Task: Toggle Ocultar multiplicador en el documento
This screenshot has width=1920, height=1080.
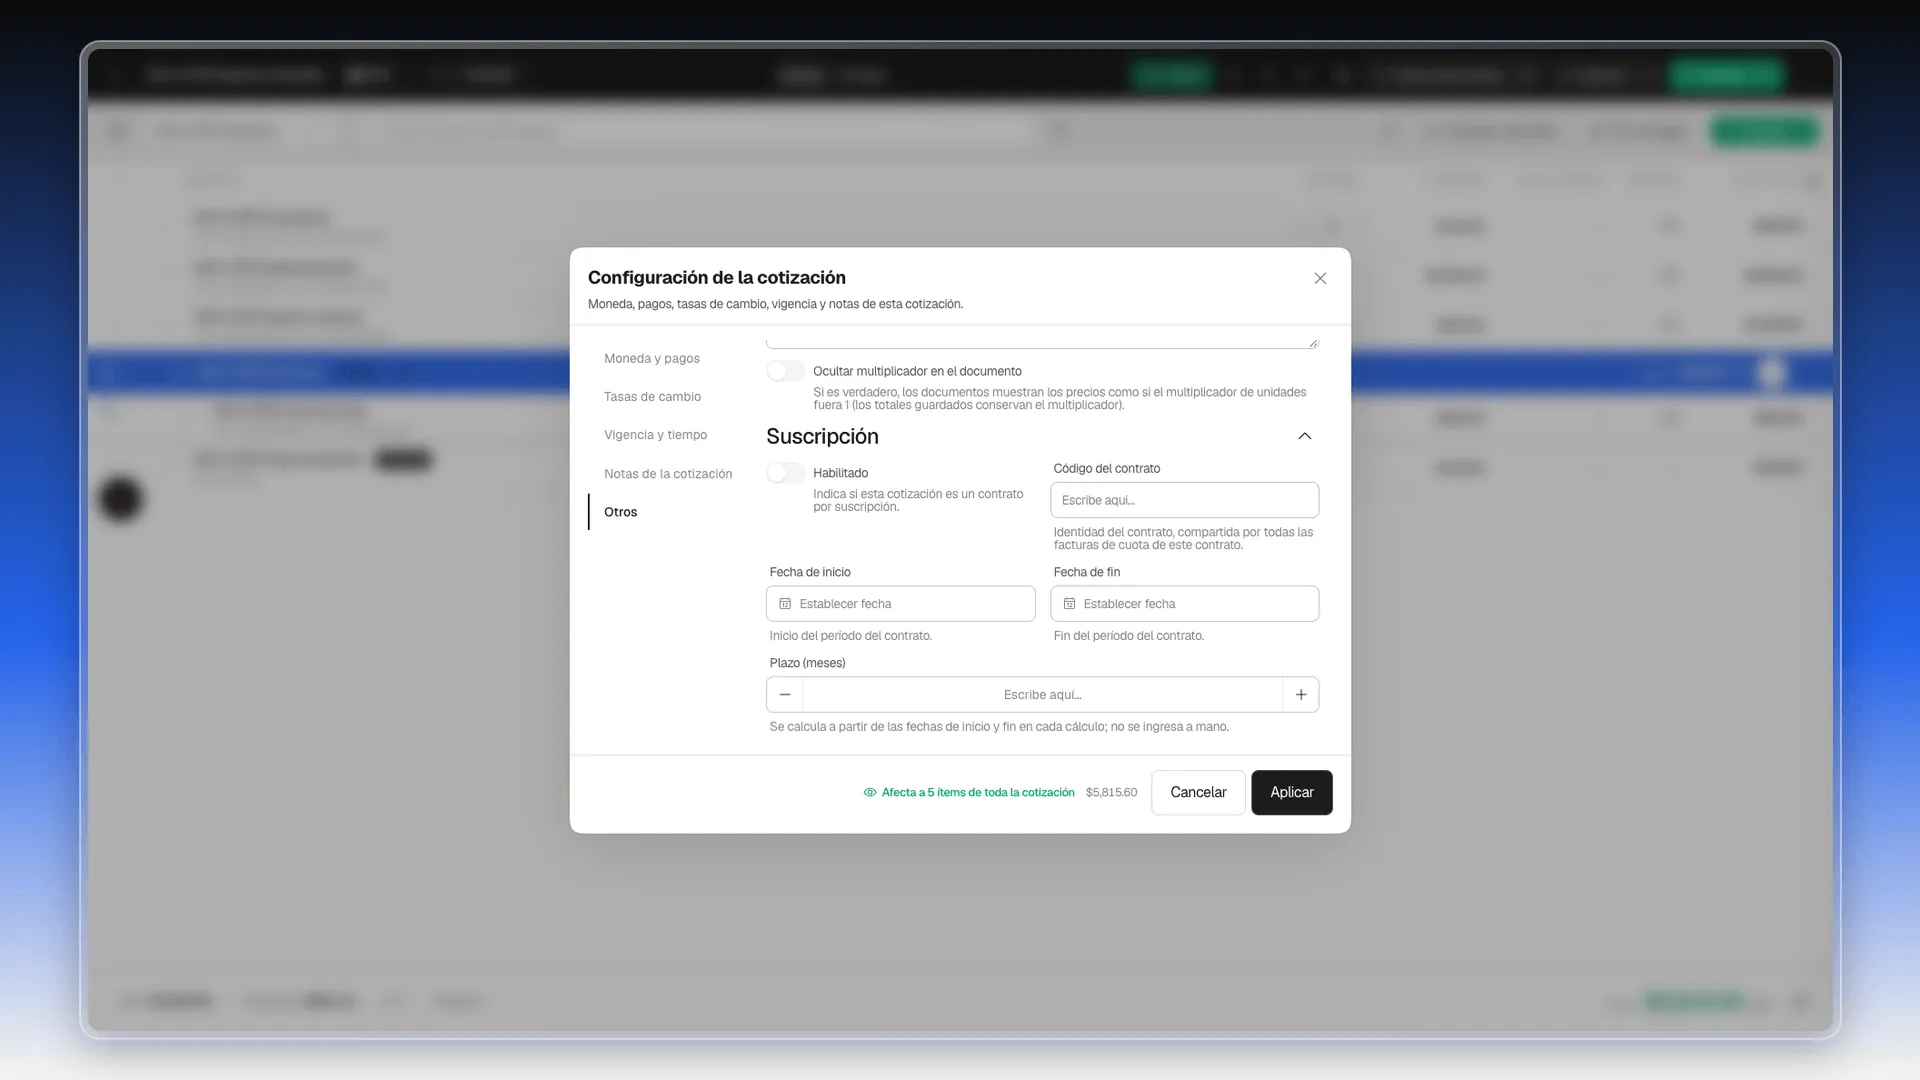Action: click(785, 371)
